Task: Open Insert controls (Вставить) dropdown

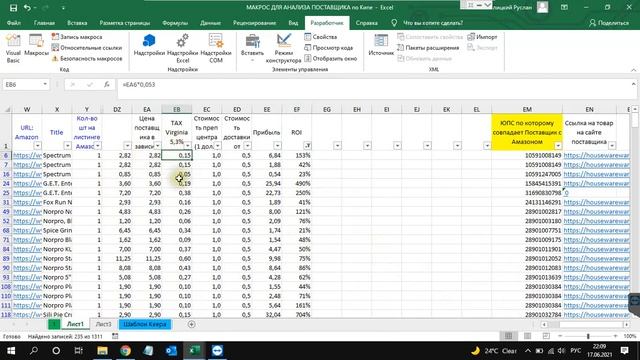Action: 252,48
